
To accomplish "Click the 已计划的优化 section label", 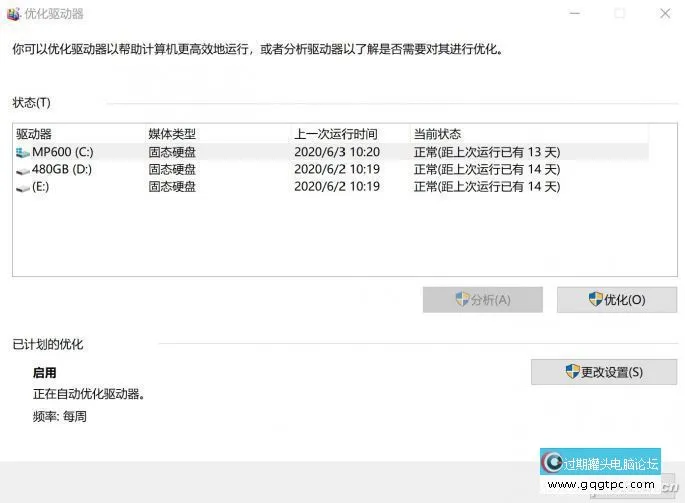I will [x=48, y=344].
